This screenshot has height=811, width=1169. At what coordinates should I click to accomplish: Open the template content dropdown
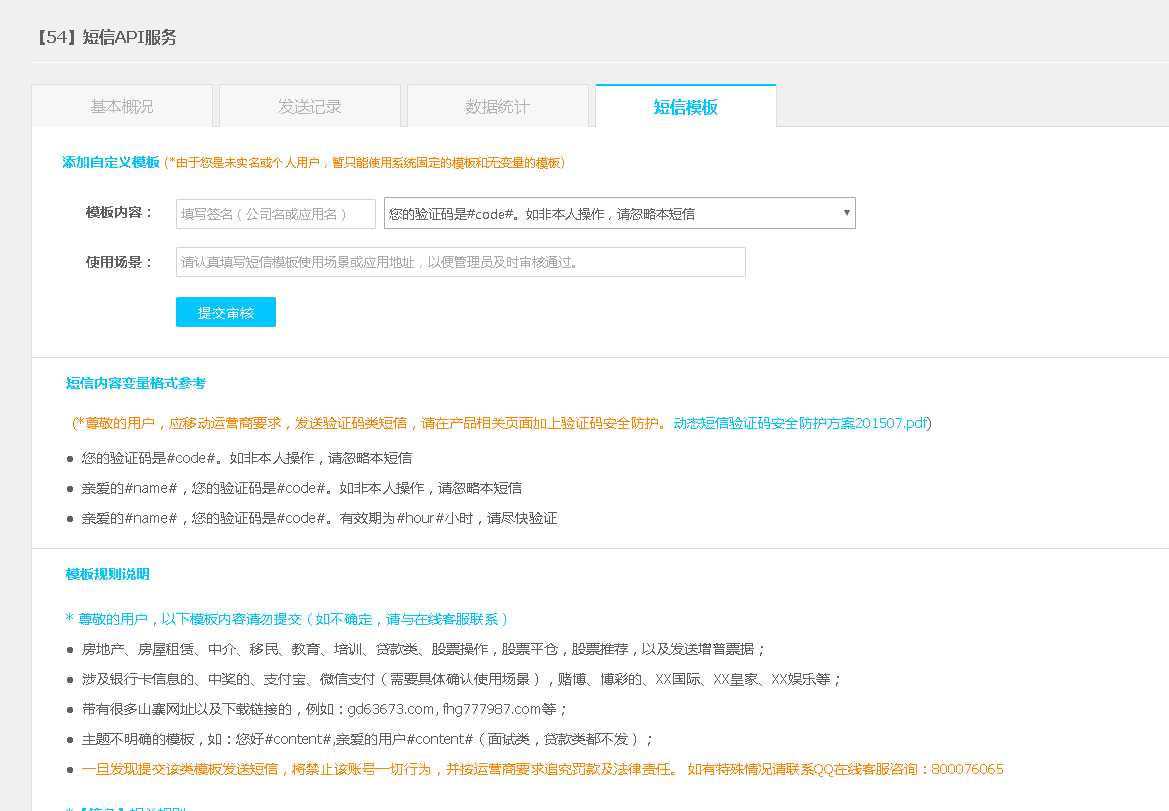coord(620,213)
